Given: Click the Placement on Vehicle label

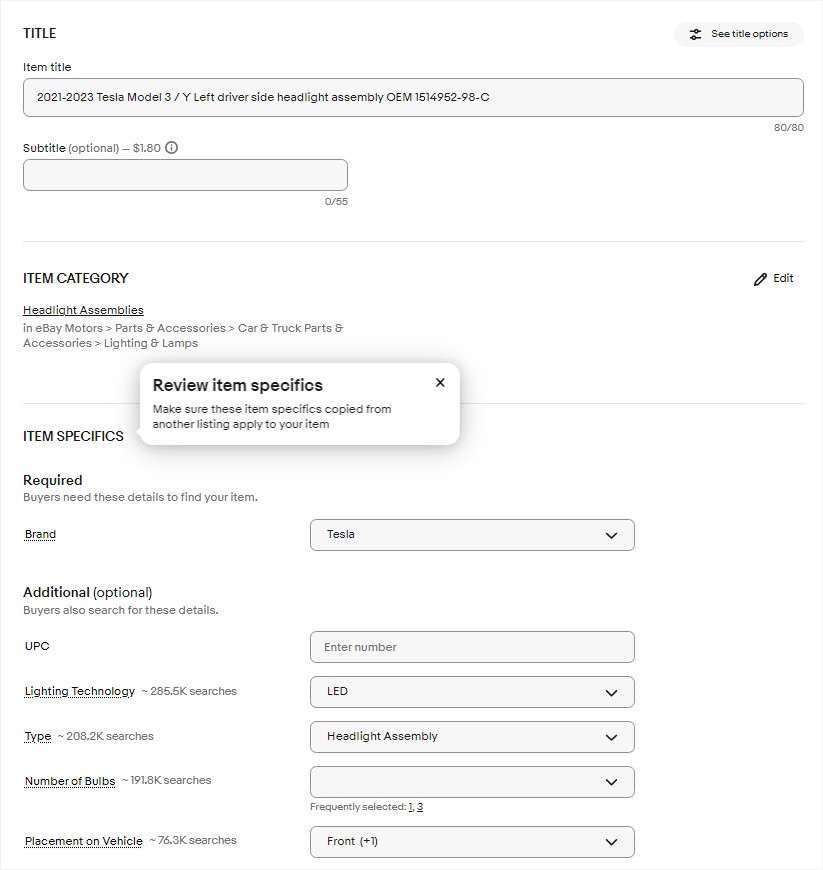Looking at the screenshot, I should click(x=83, y=841).
